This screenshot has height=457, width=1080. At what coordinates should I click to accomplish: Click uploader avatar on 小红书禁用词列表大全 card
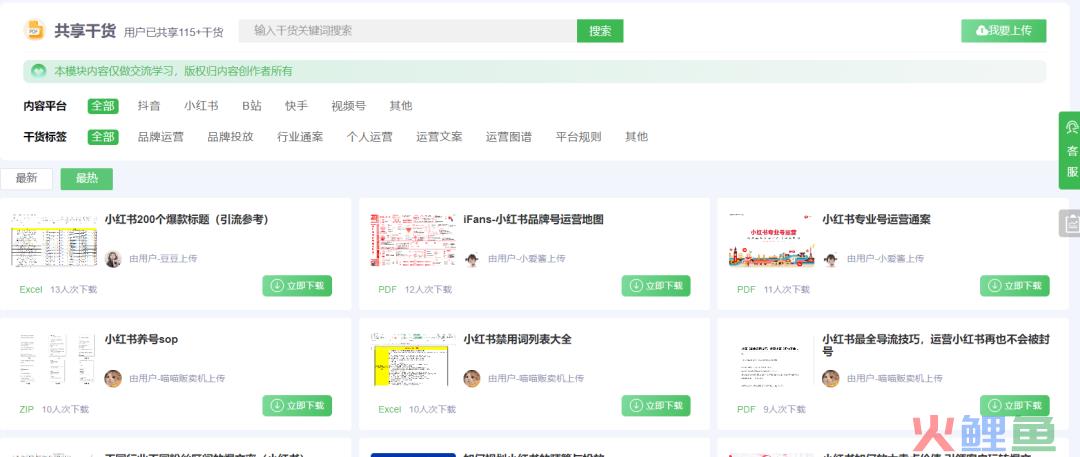tap(472, 378)
